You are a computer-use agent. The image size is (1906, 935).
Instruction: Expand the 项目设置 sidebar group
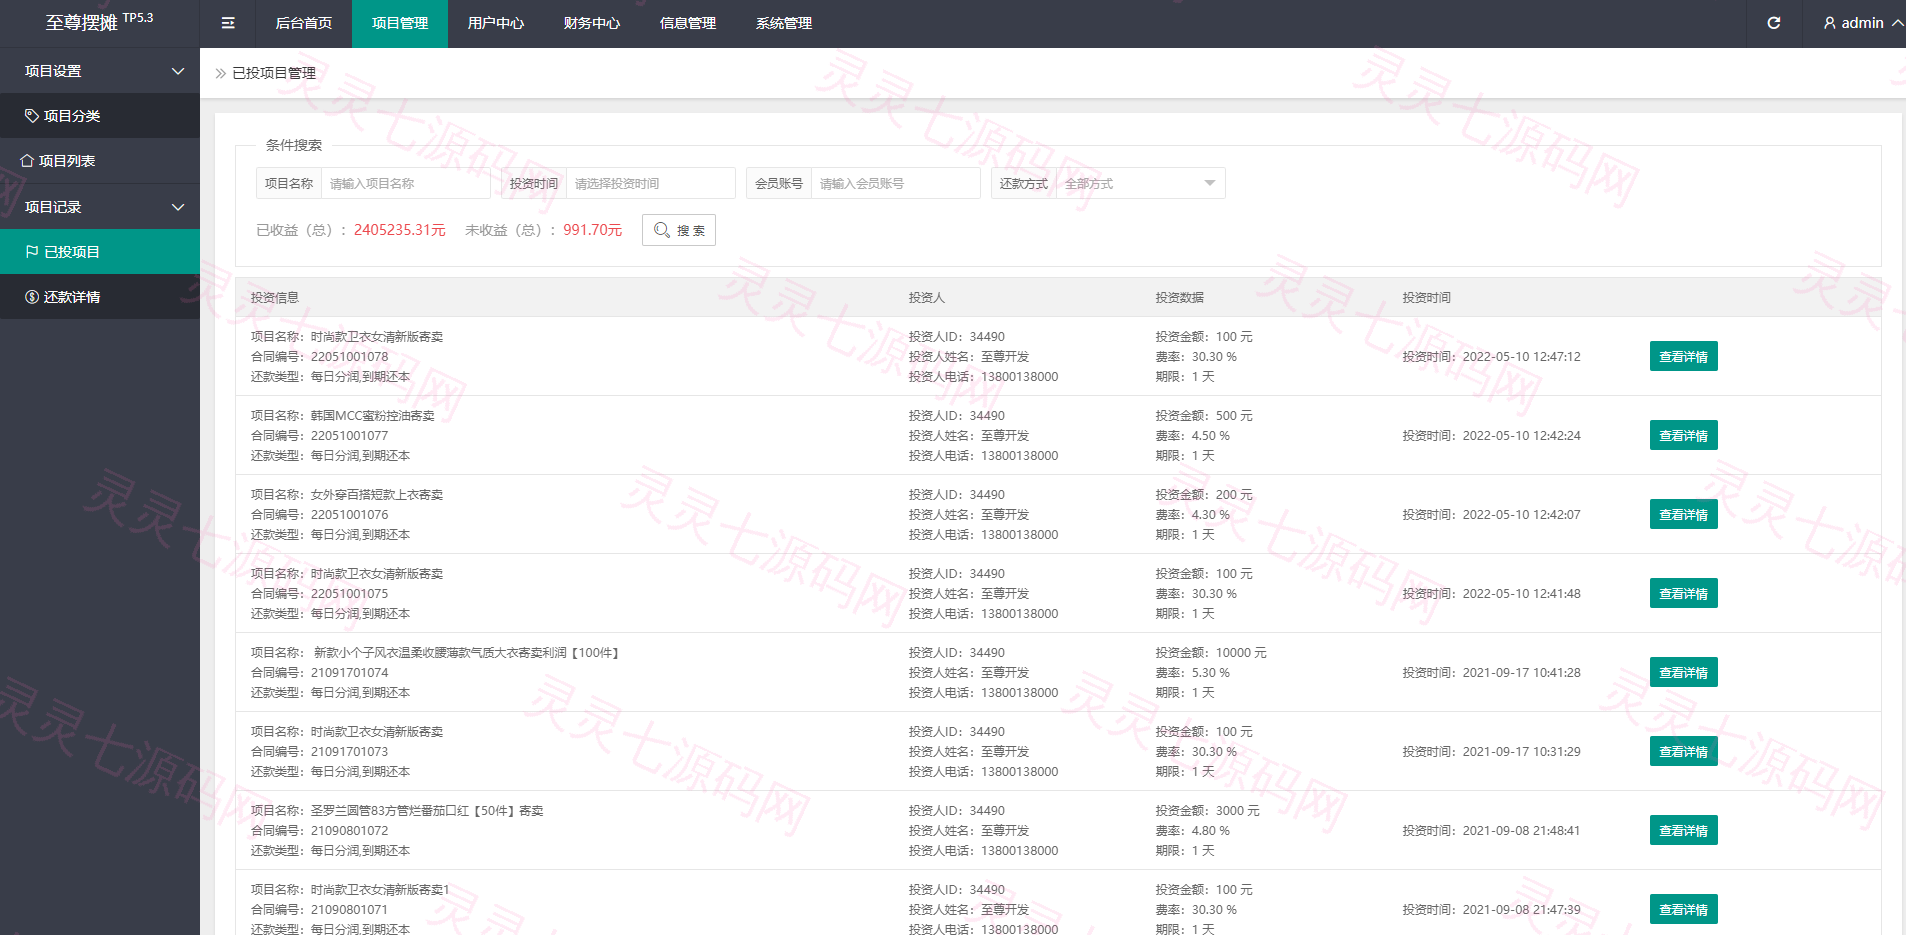[x=100, y=71]
